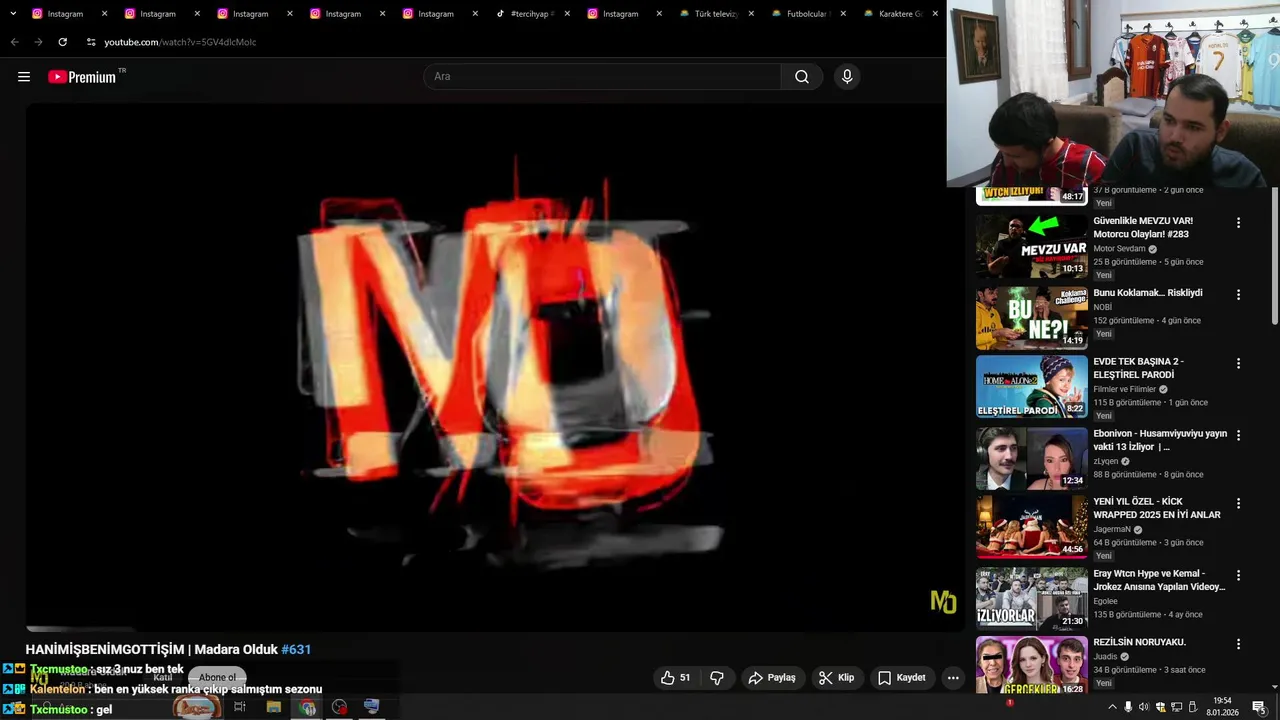The height and width of the screenshot is (720, 1280).
Task: Open YENİ YIL ÖZEL KİCK WRAPPED title
Action: (x=1157, y=508)
